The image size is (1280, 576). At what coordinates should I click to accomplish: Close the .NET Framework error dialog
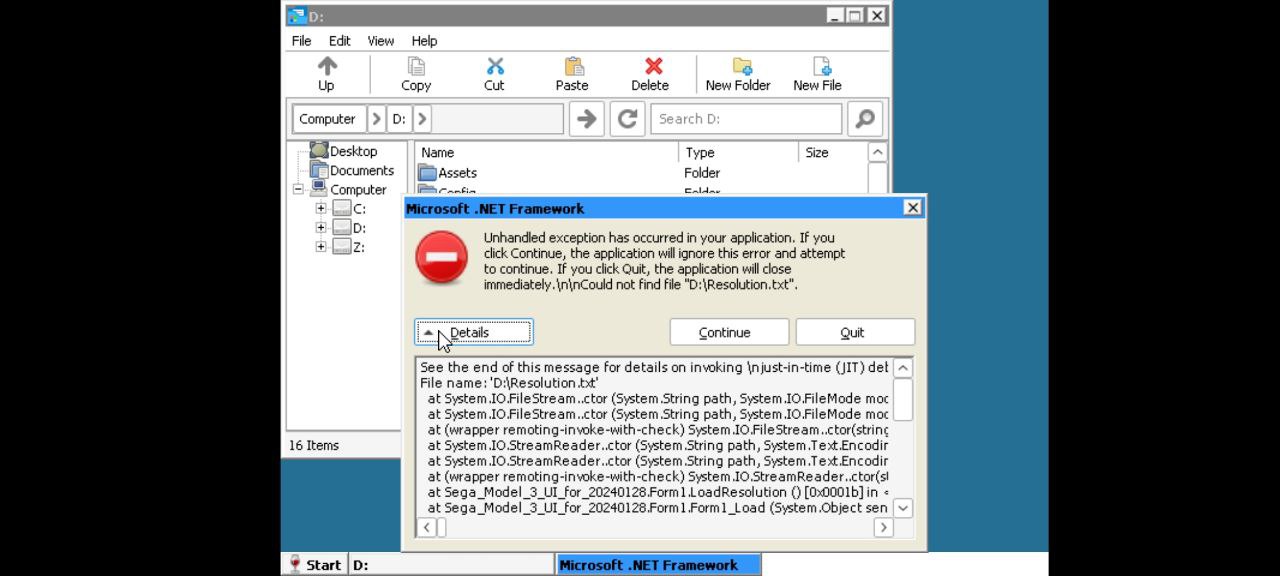point(912,207)
